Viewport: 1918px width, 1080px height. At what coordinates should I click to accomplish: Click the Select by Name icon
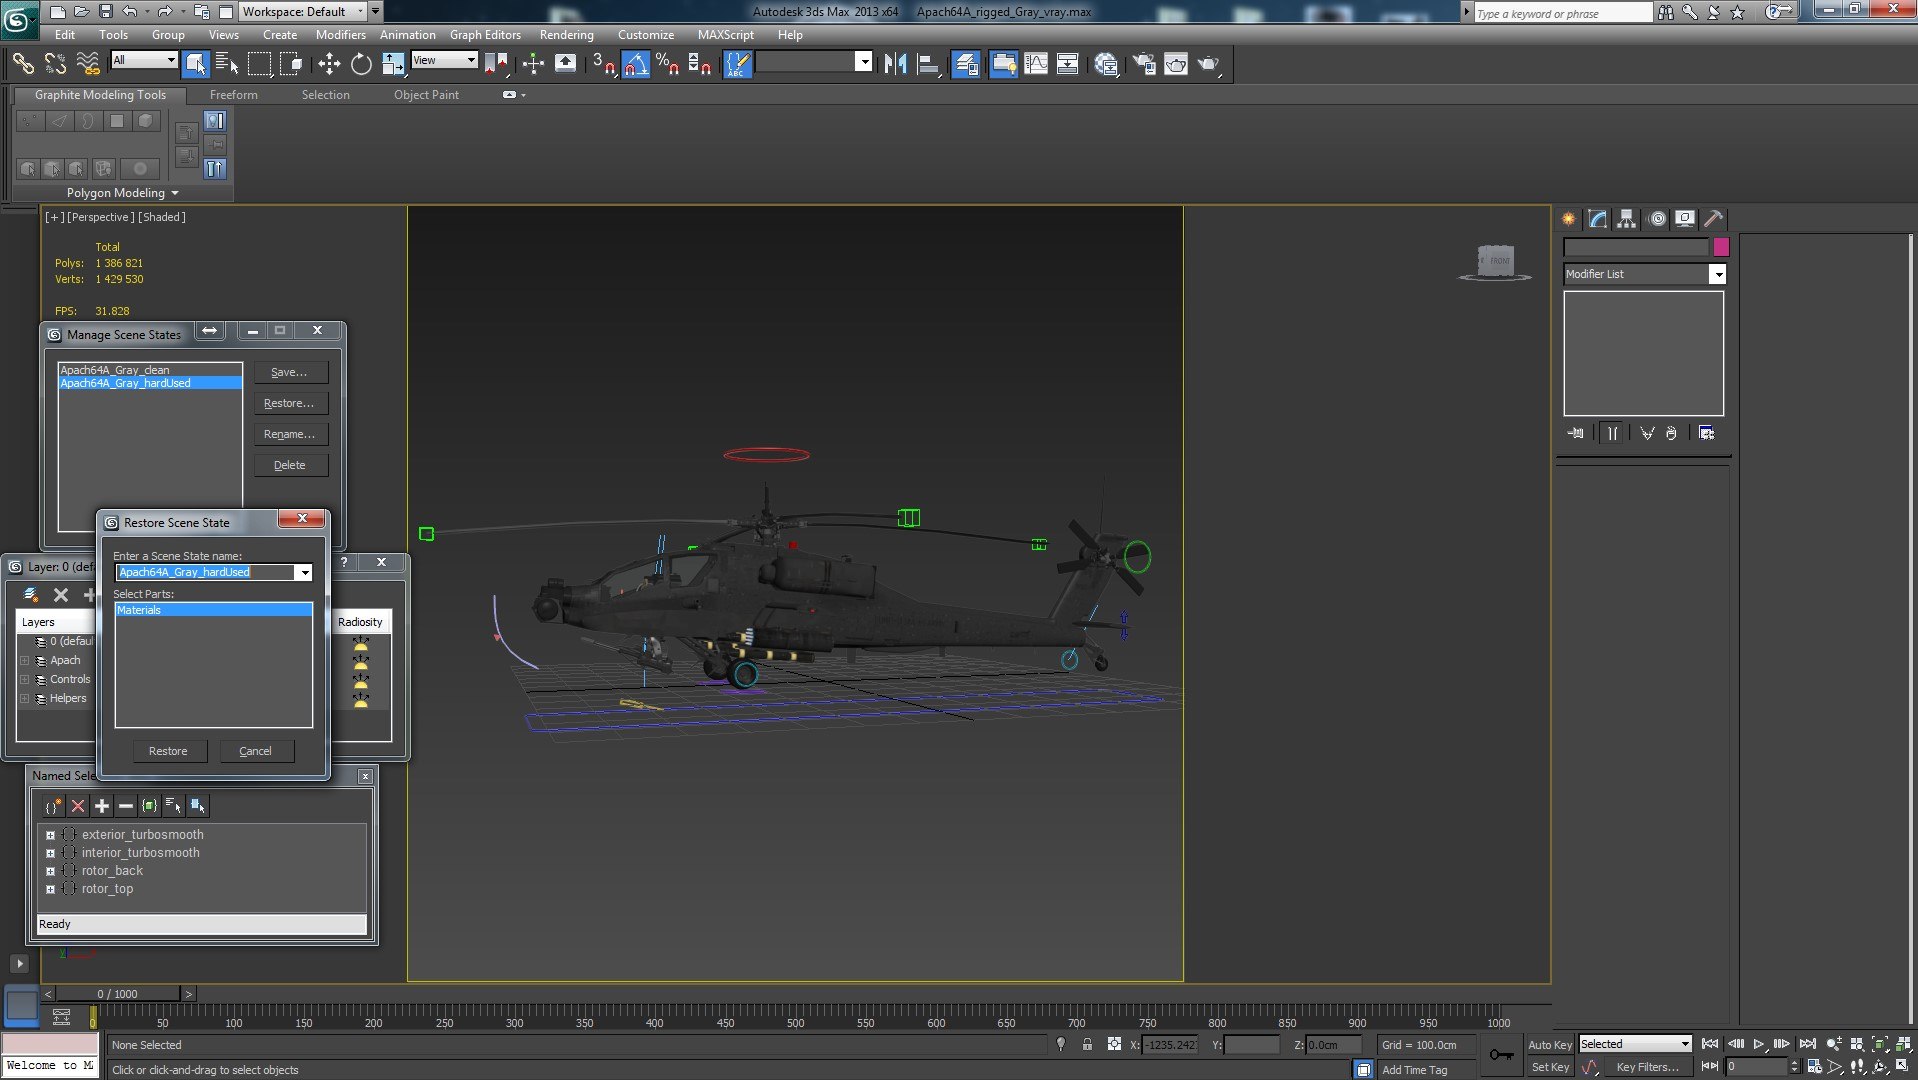227,64
